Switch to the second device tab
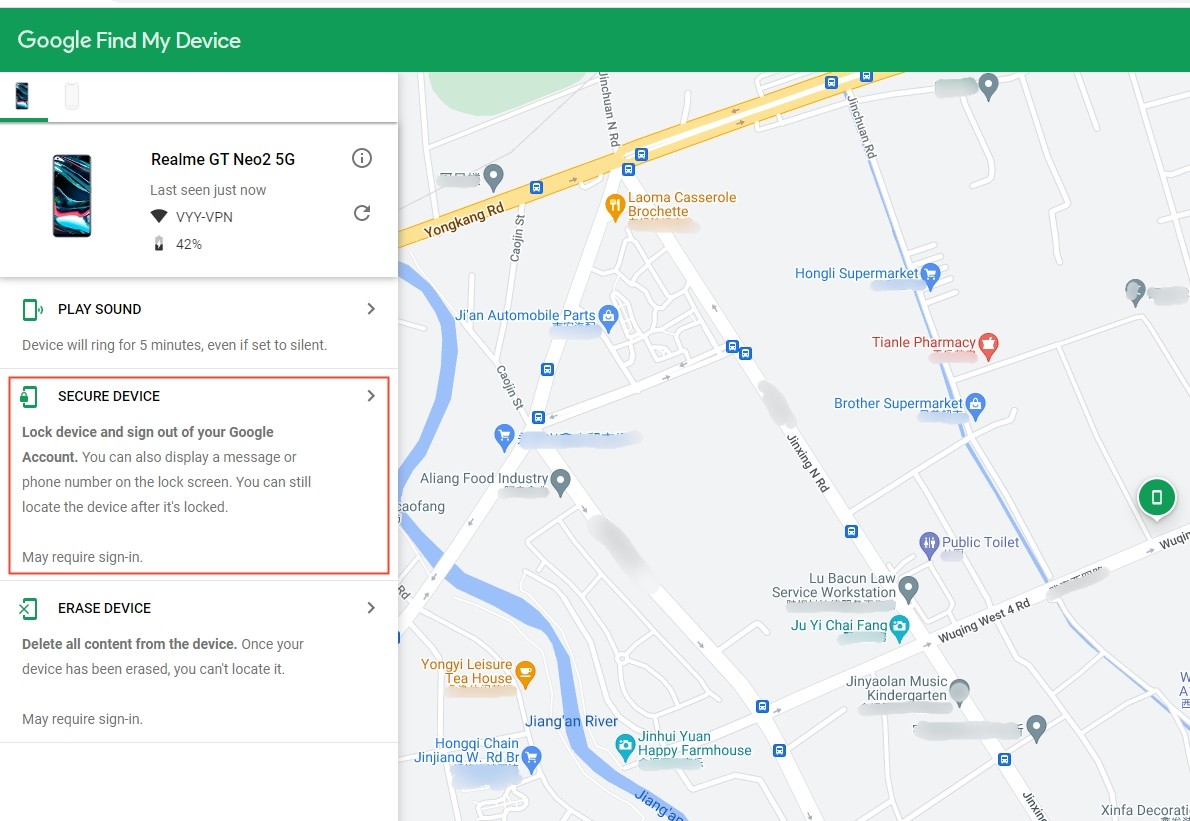Viewport: 1190px width, 821px height. tap(72, 96)
